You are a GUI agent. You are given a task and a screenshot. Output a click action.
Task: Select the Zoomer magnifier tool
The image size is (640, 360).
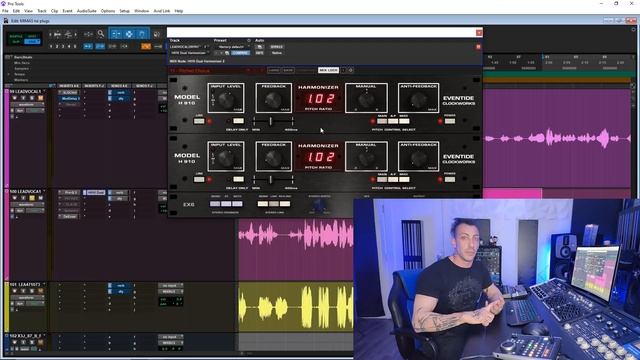coord(101,34)
